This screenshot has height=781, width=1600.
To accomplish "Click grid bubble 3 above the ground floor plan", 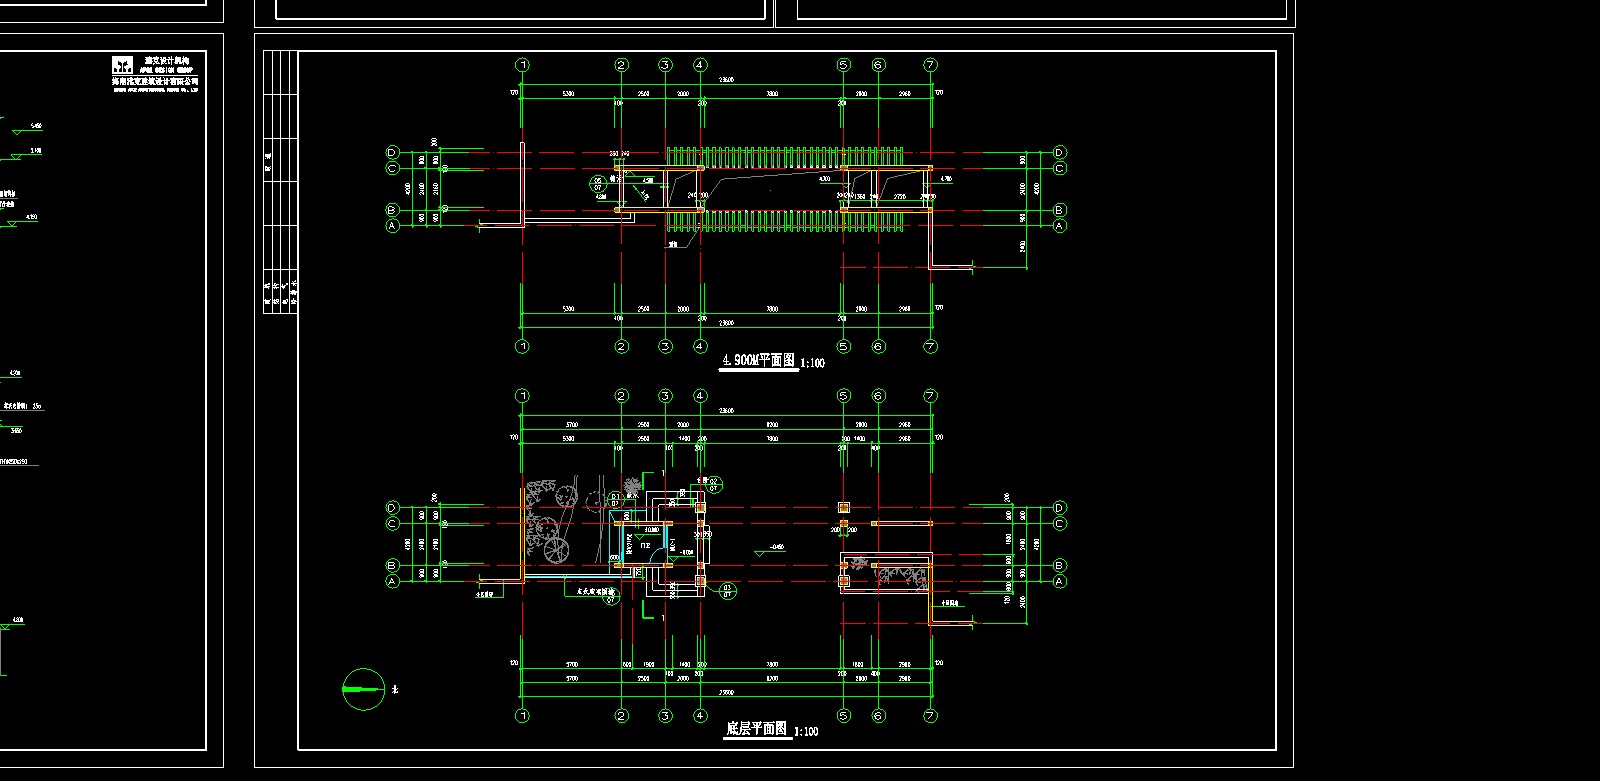I will click(666, 396).
